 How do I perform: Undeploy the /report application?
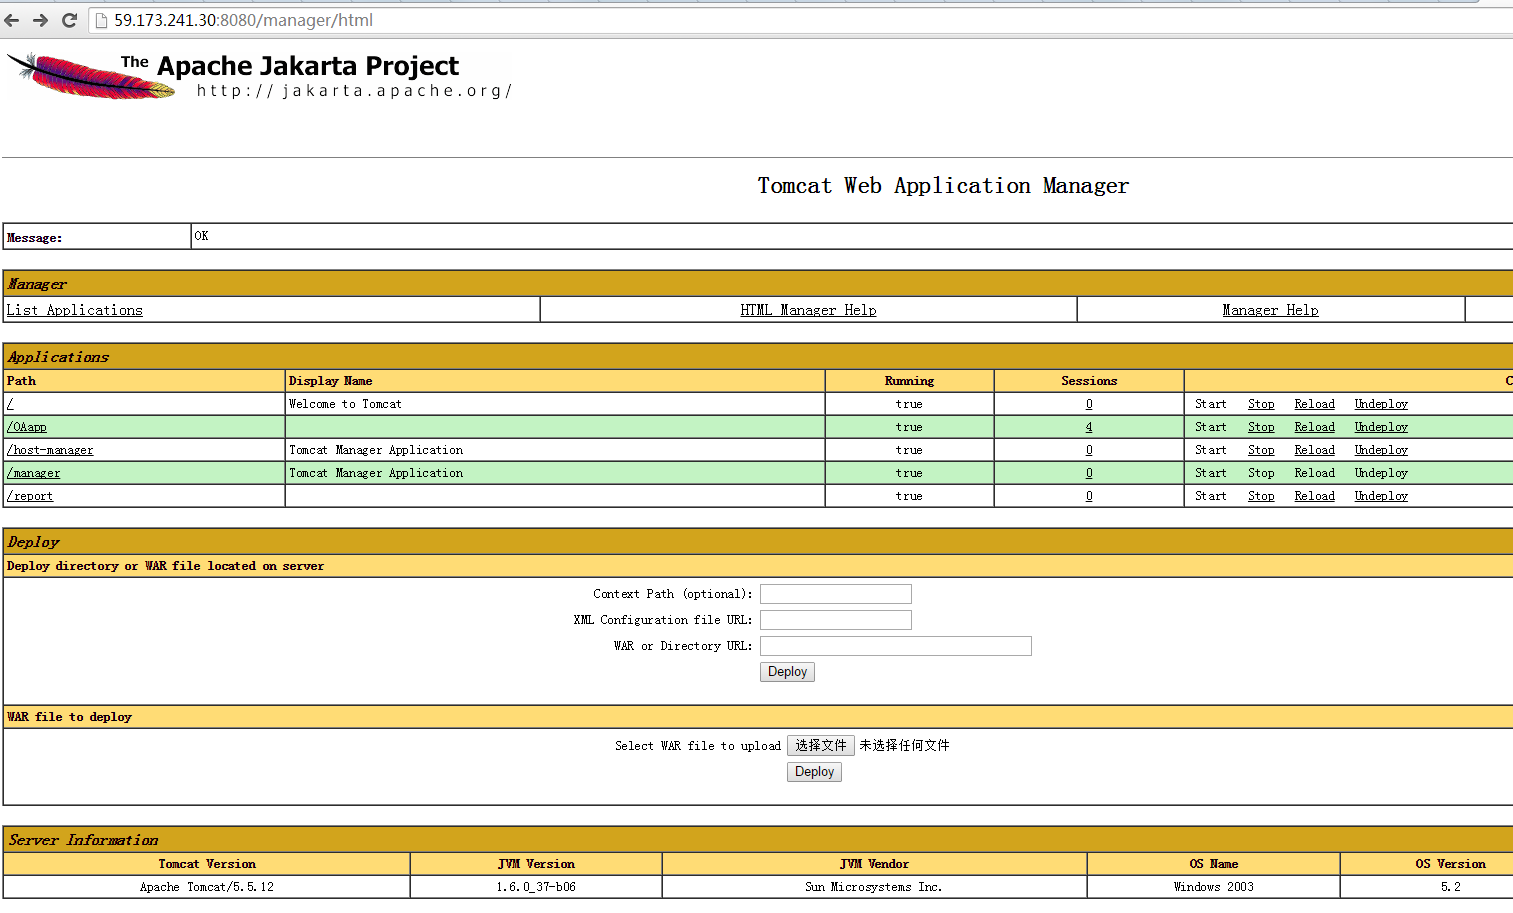point(1381,496)
